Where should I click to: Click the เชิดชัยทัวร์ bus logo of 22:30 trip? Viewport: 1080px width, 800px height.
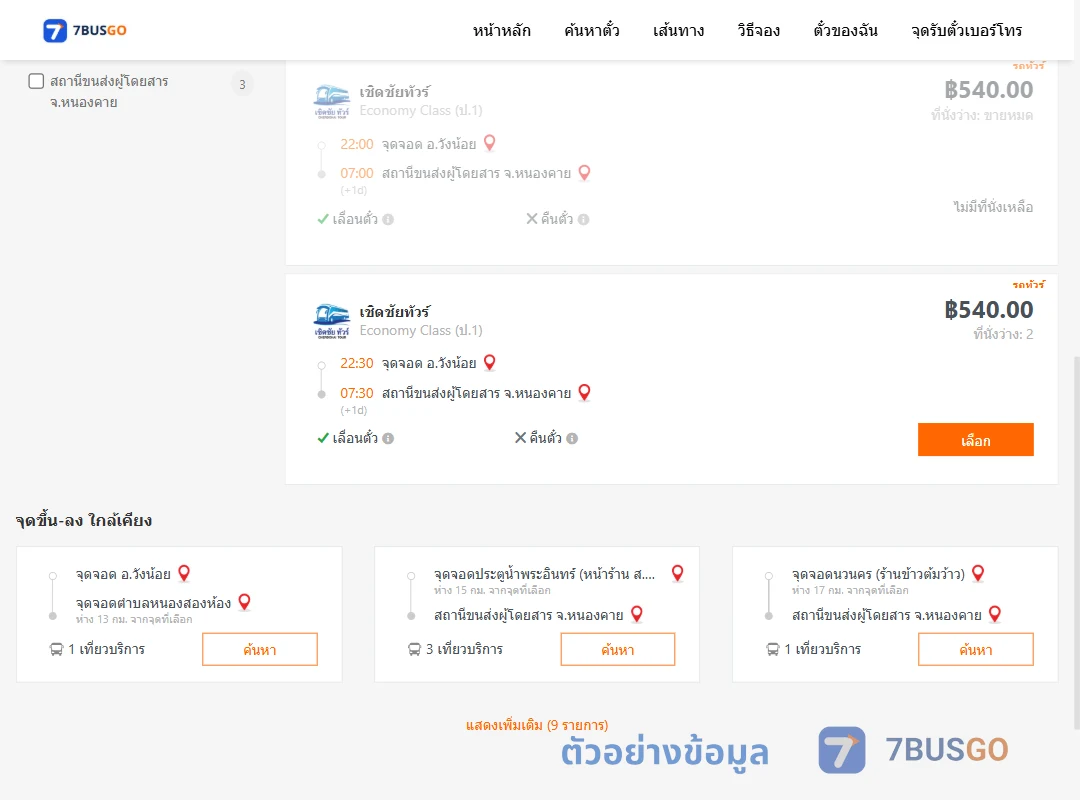[332, 321]
